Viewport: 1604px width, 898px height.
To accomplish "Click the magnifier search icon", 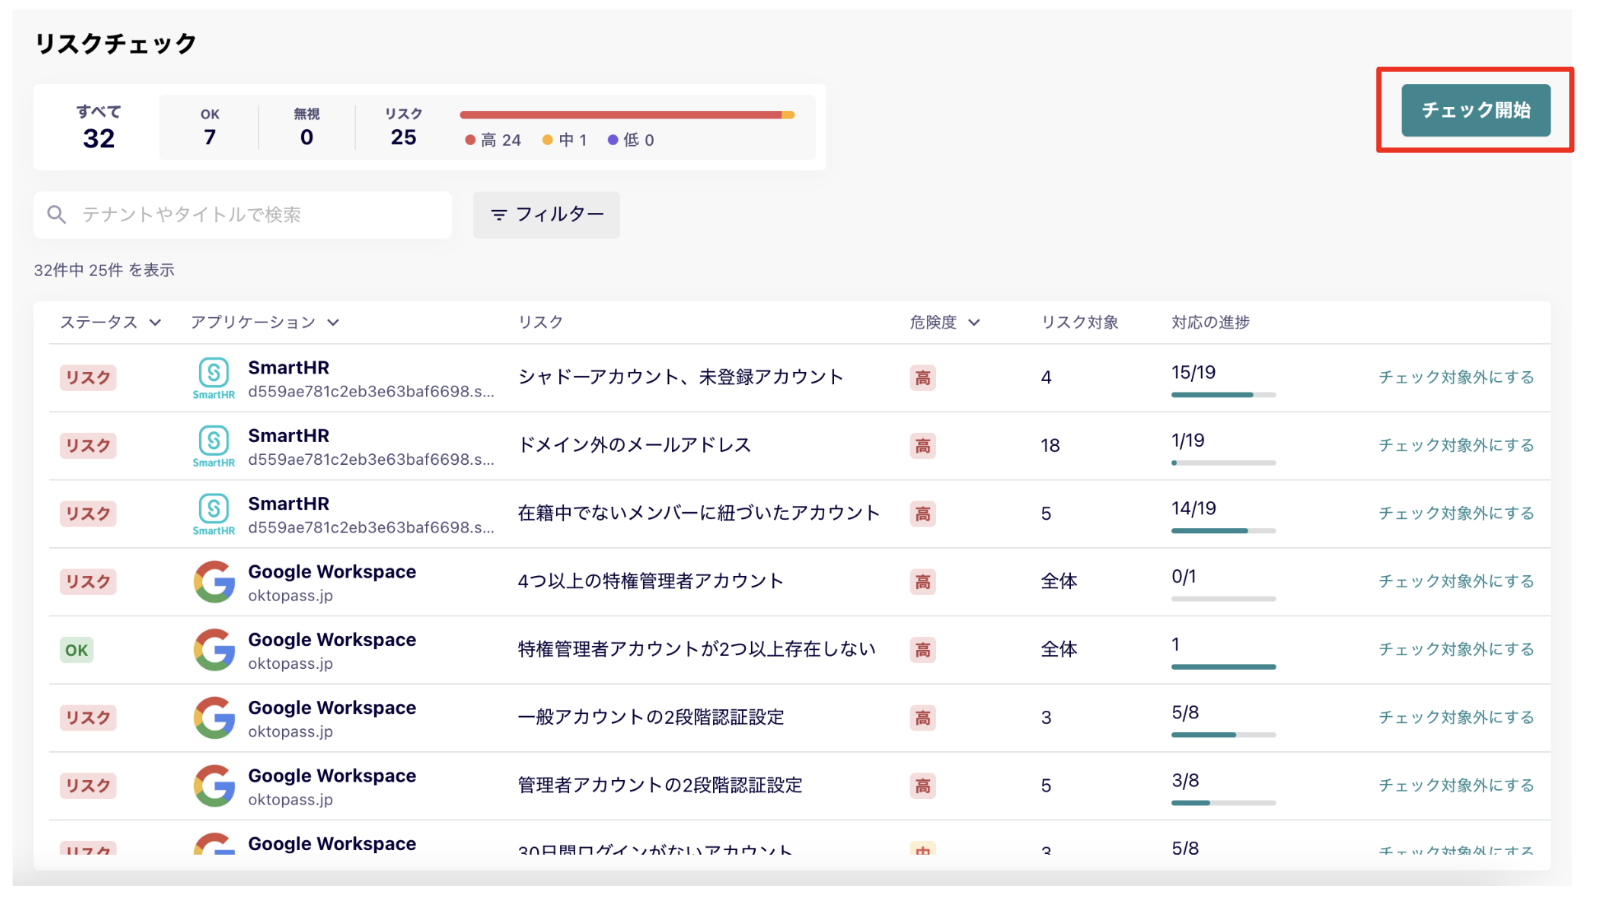I will tap(57, 215).
